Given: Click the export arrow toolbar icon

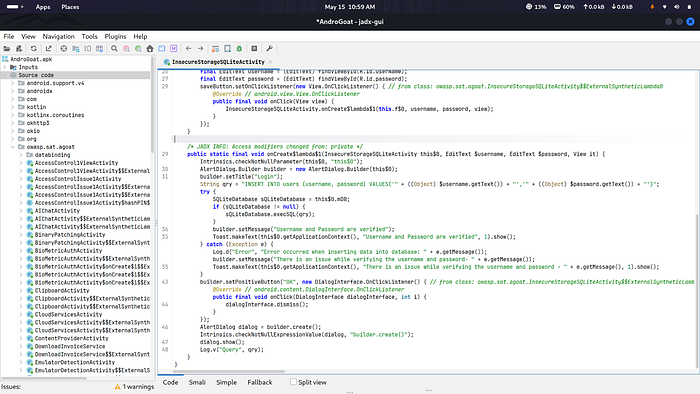Looking at the screenshot, I should pyautogui.click(x=48, y=49).
